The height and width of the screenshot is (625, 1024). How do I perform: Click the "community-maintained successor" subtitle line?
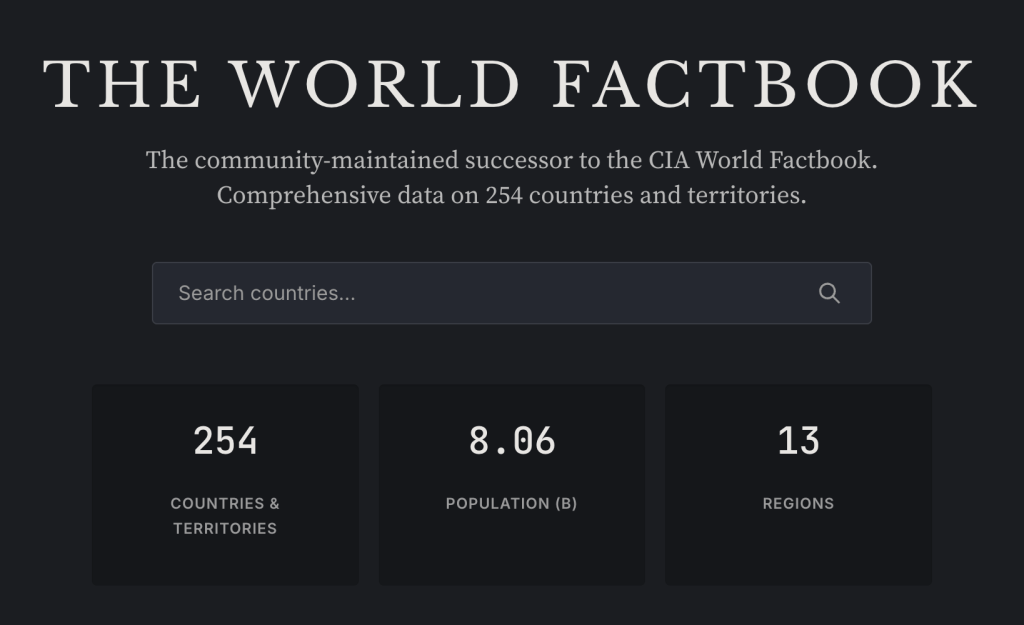click(x=400, y=160)
